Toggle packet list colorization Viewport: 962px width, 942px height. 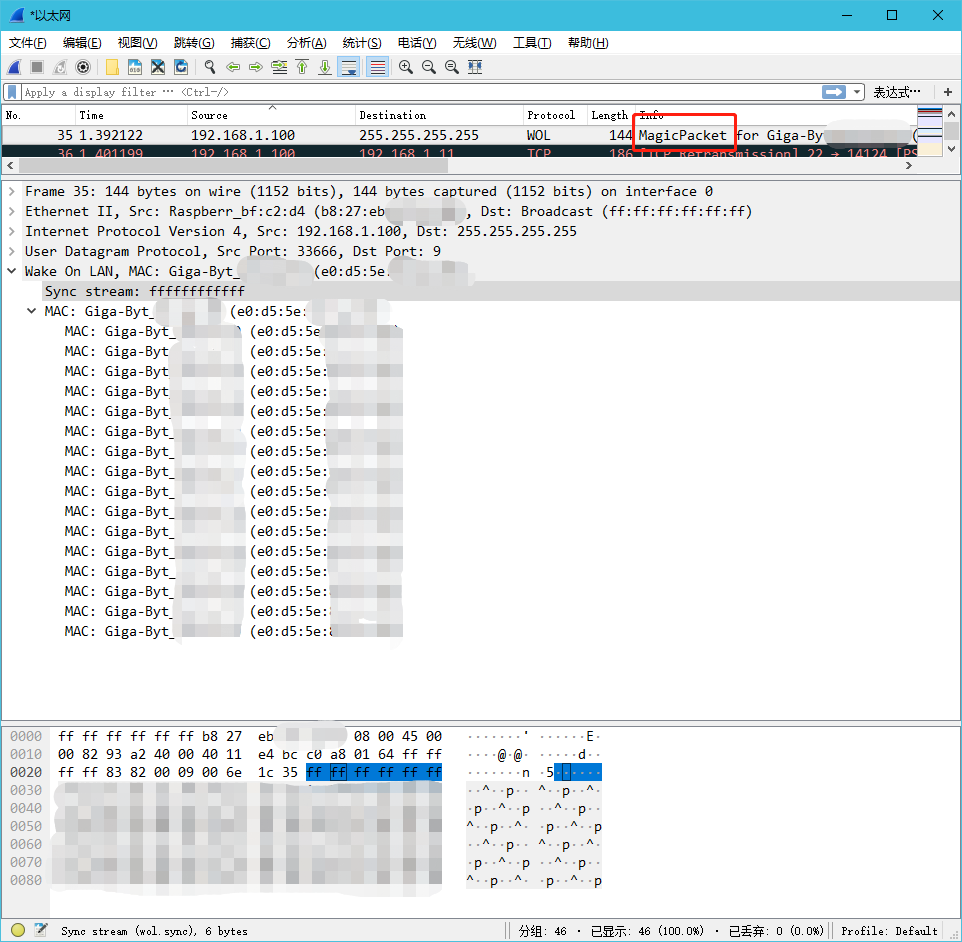coord(376,67)
